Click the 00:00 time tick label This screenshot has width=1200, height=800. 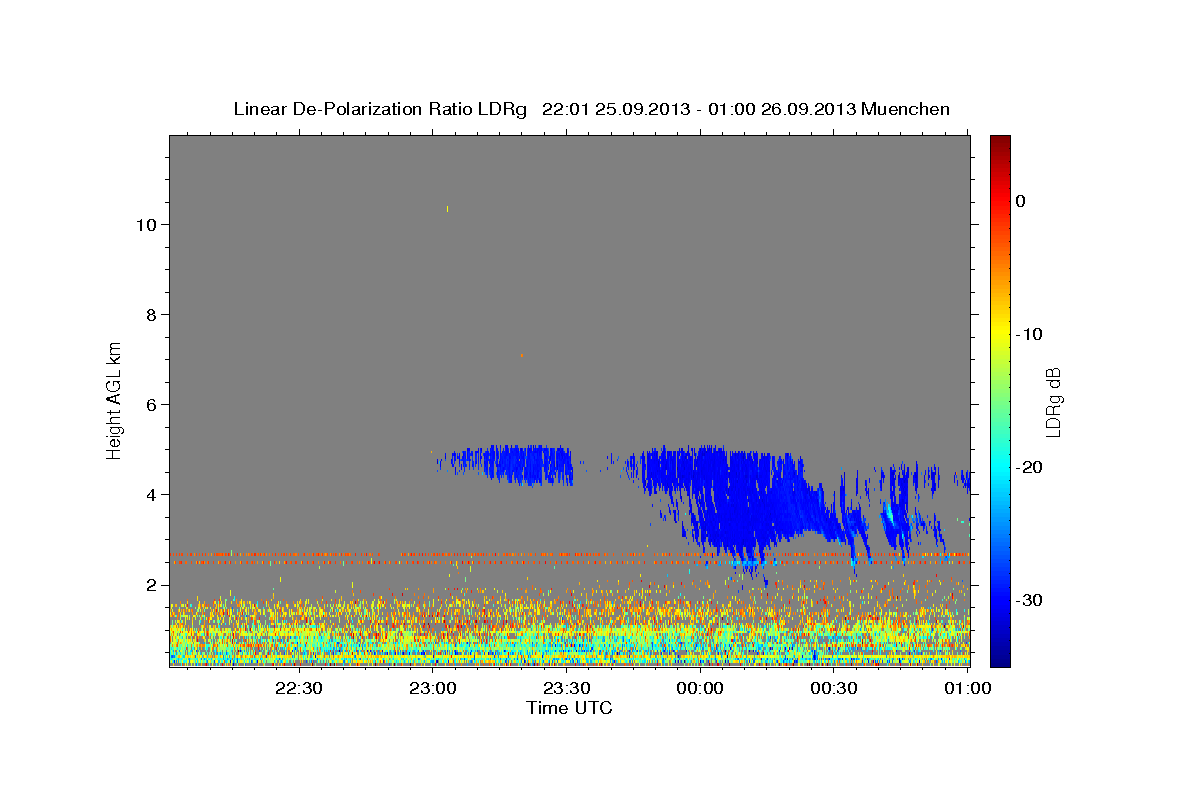[700, 688]
